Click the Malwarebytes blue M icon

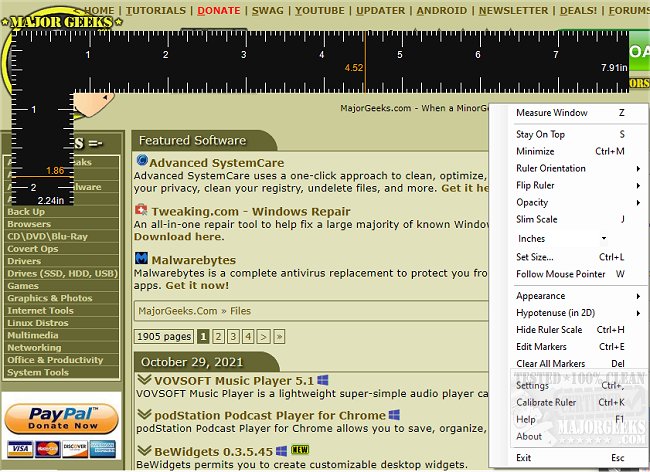(x=141, y=258)
